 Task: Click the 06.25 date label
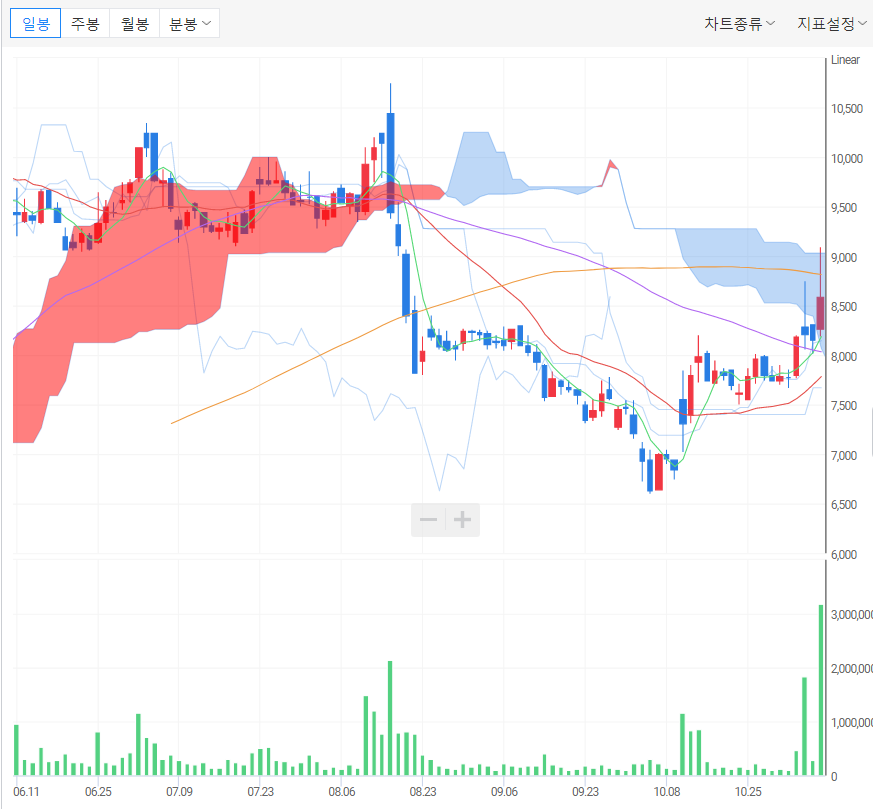[x=98, y=791]
